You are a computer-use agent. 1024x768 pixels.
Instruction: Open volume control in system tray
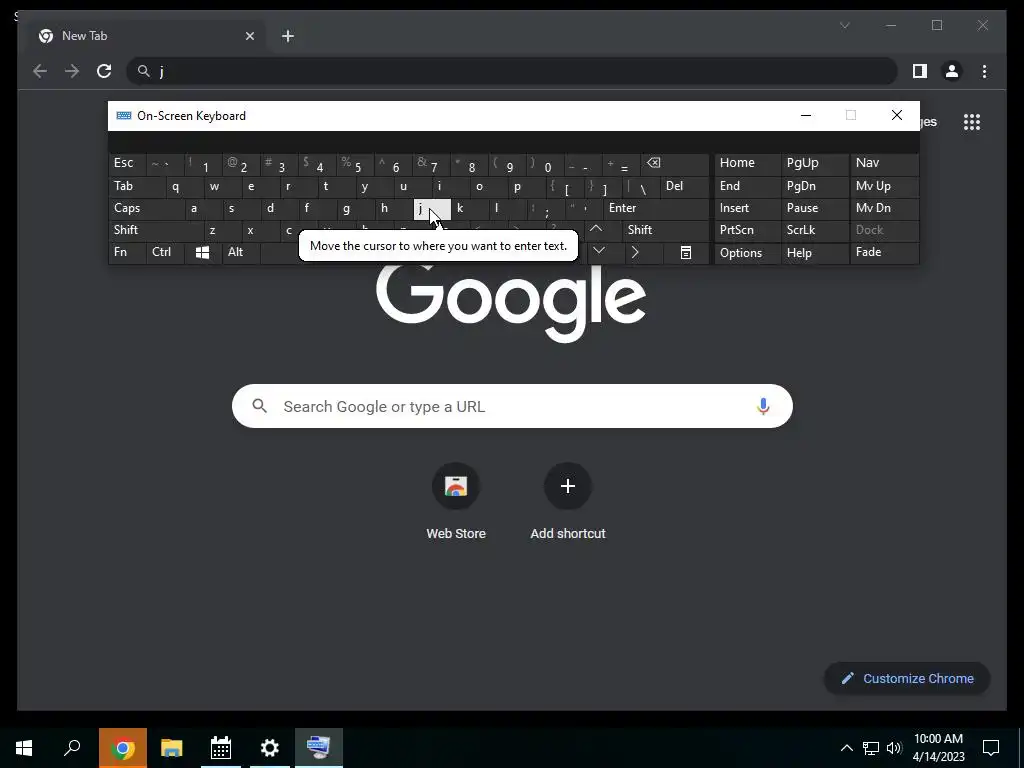[894, 748]
